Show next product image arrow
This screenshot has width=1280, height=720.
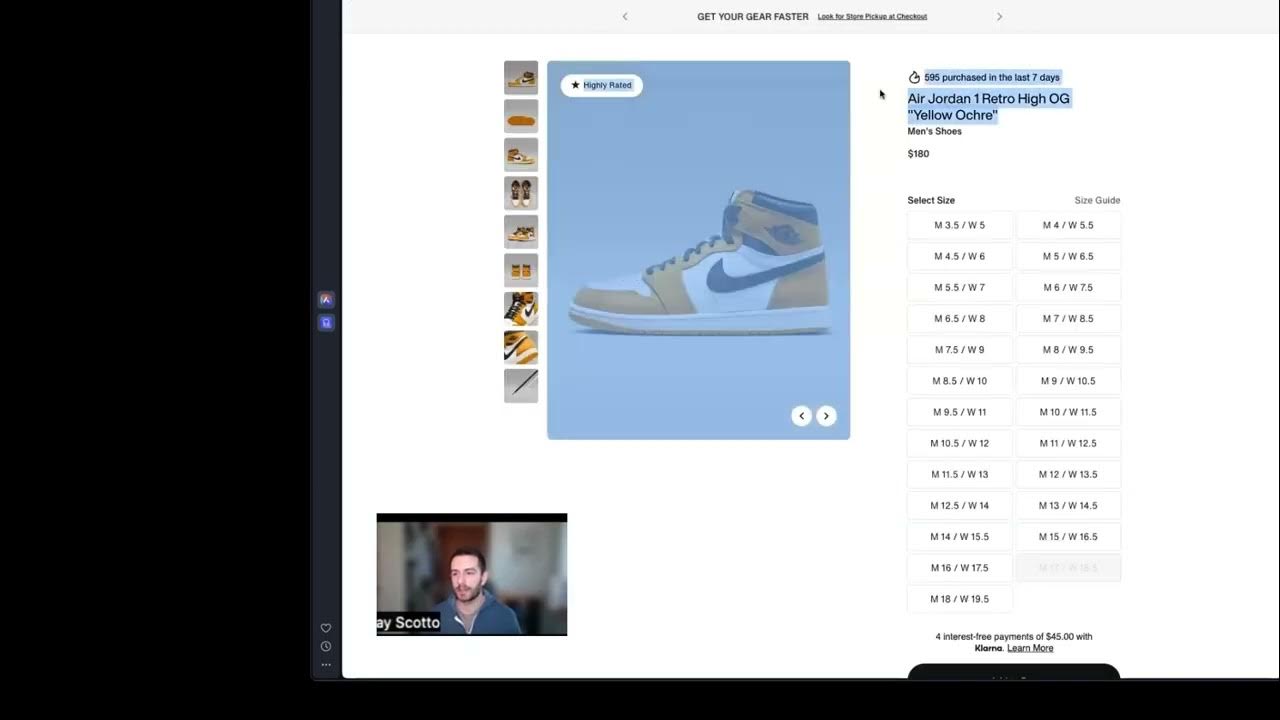(826, 416)
